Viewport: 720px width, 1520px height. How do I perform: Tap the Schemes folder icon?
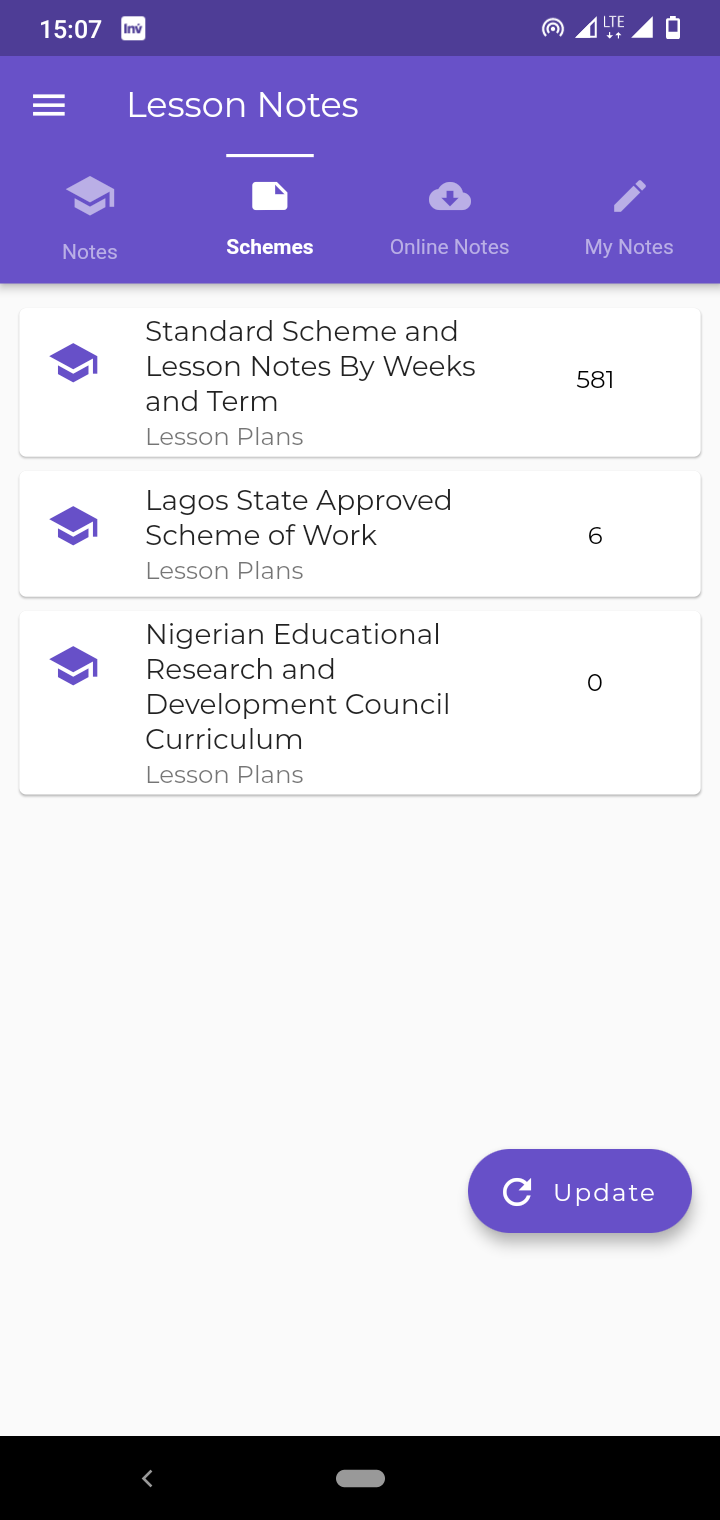[270, 196]
